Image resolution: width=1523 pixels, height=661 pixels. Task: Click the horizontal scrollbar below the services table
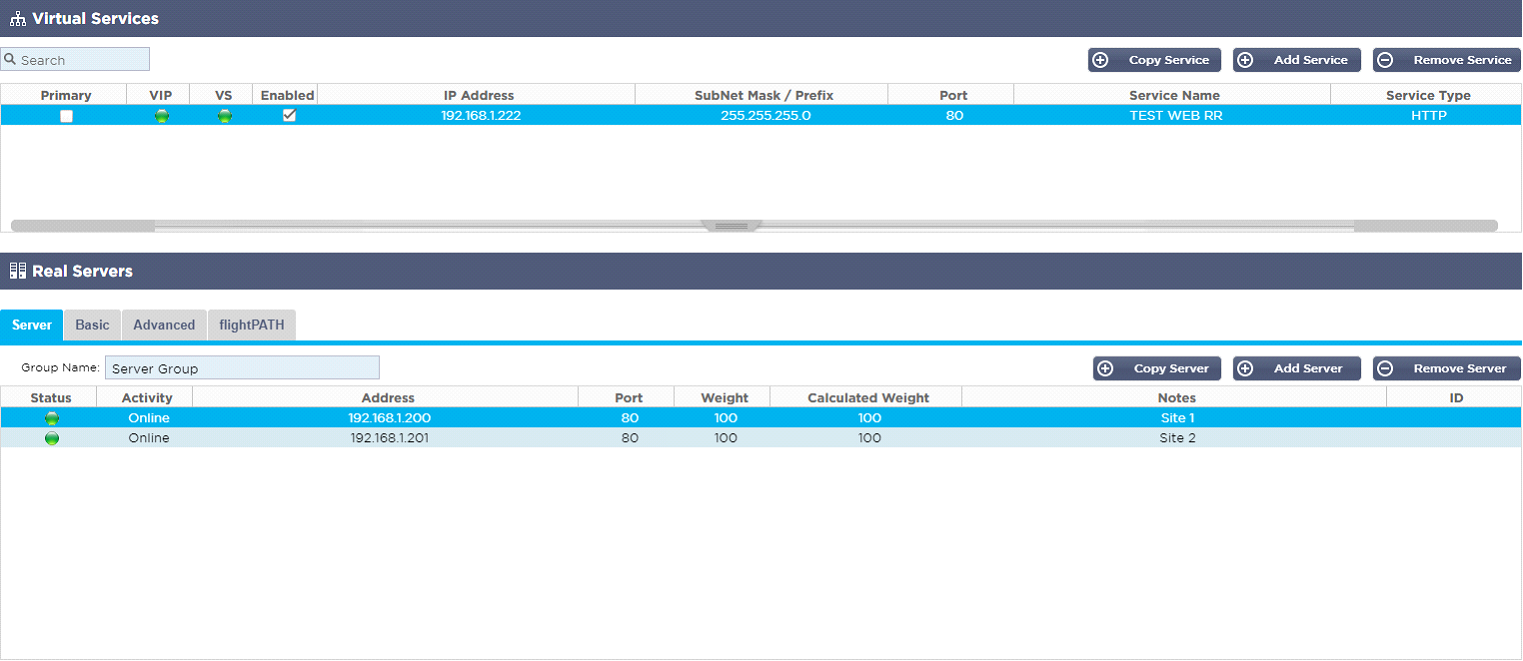pyautogui.click(x=733, y=225)
